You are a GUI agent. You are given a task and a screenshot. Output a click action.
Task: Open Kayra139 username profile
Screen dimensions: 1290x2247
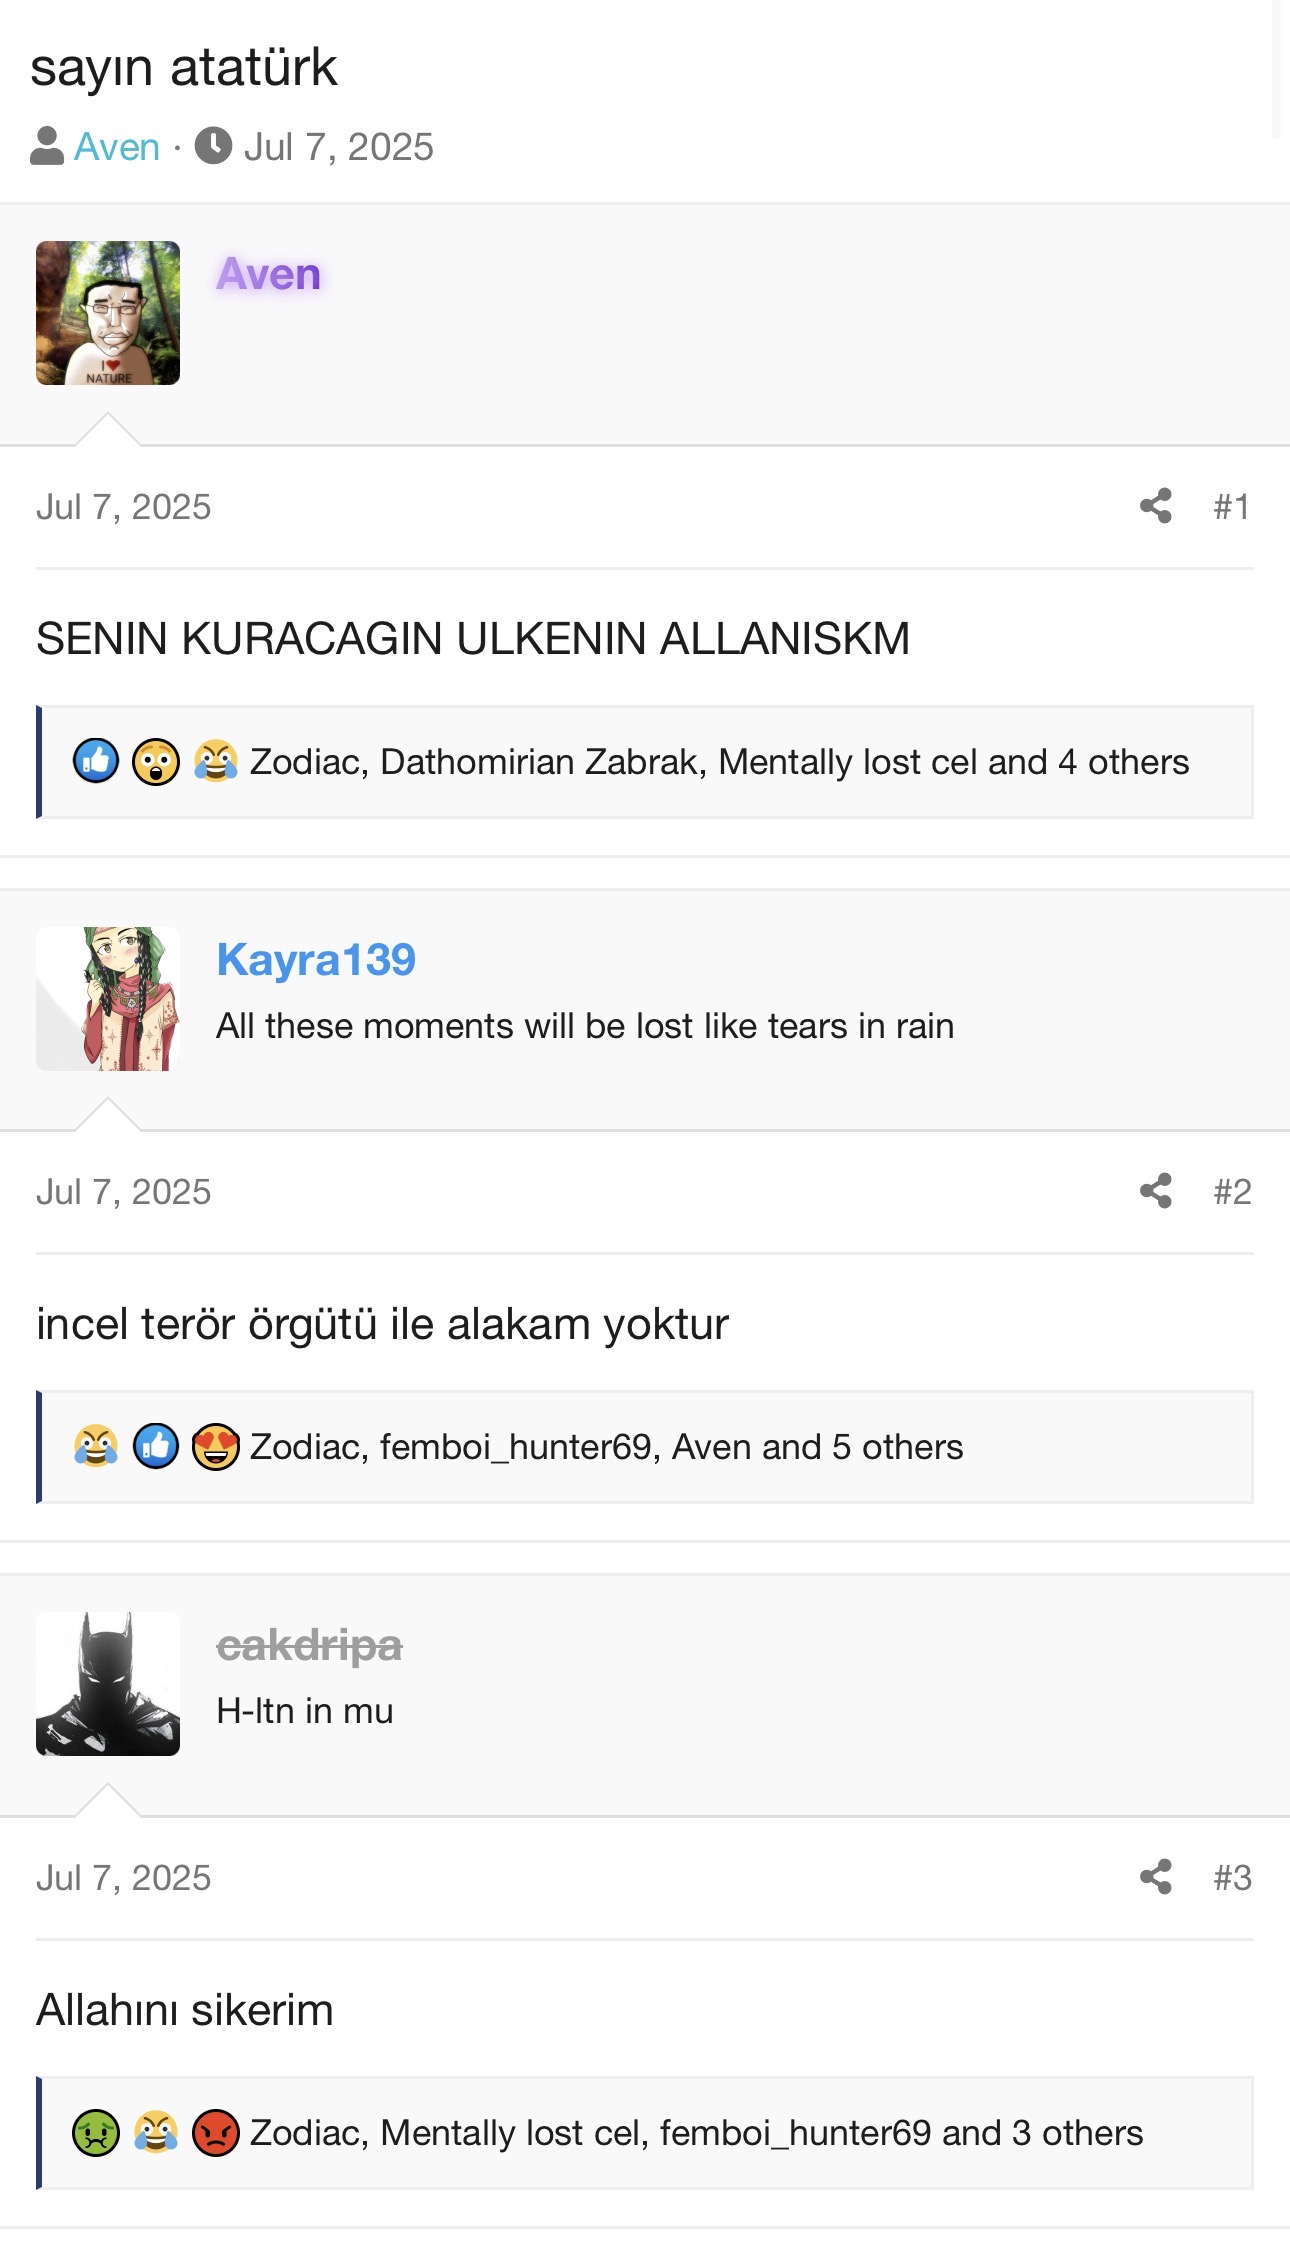coord(316,960)
